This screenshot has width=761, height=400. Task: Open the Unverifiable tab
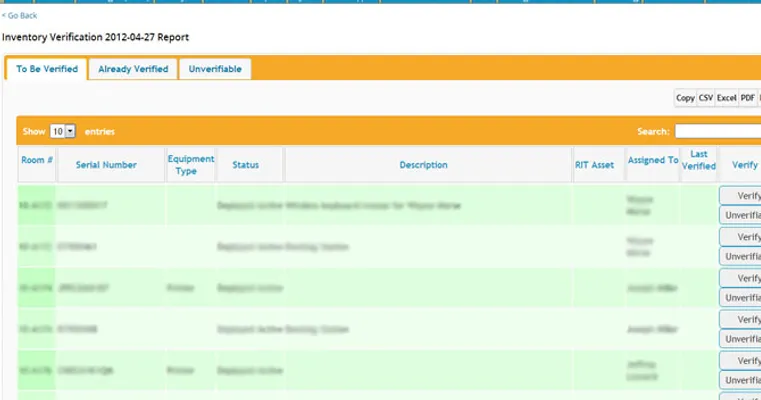[x=215, y=69]
